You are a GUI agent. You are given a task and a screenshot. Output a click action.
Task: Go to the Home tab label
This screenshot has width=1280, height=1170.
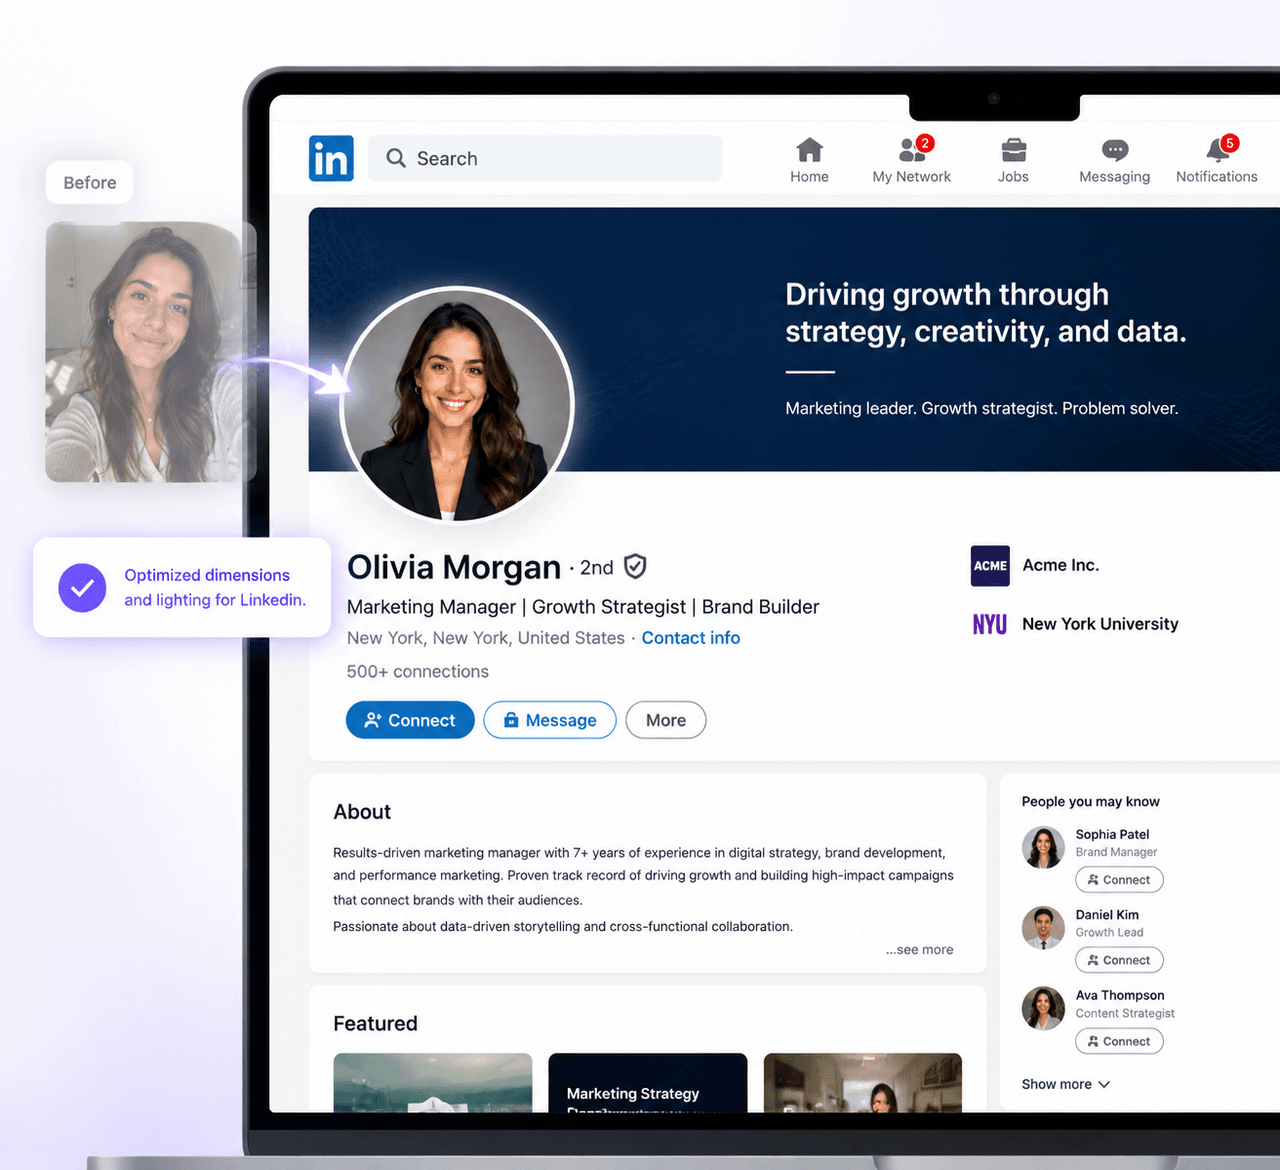(809, 176)
